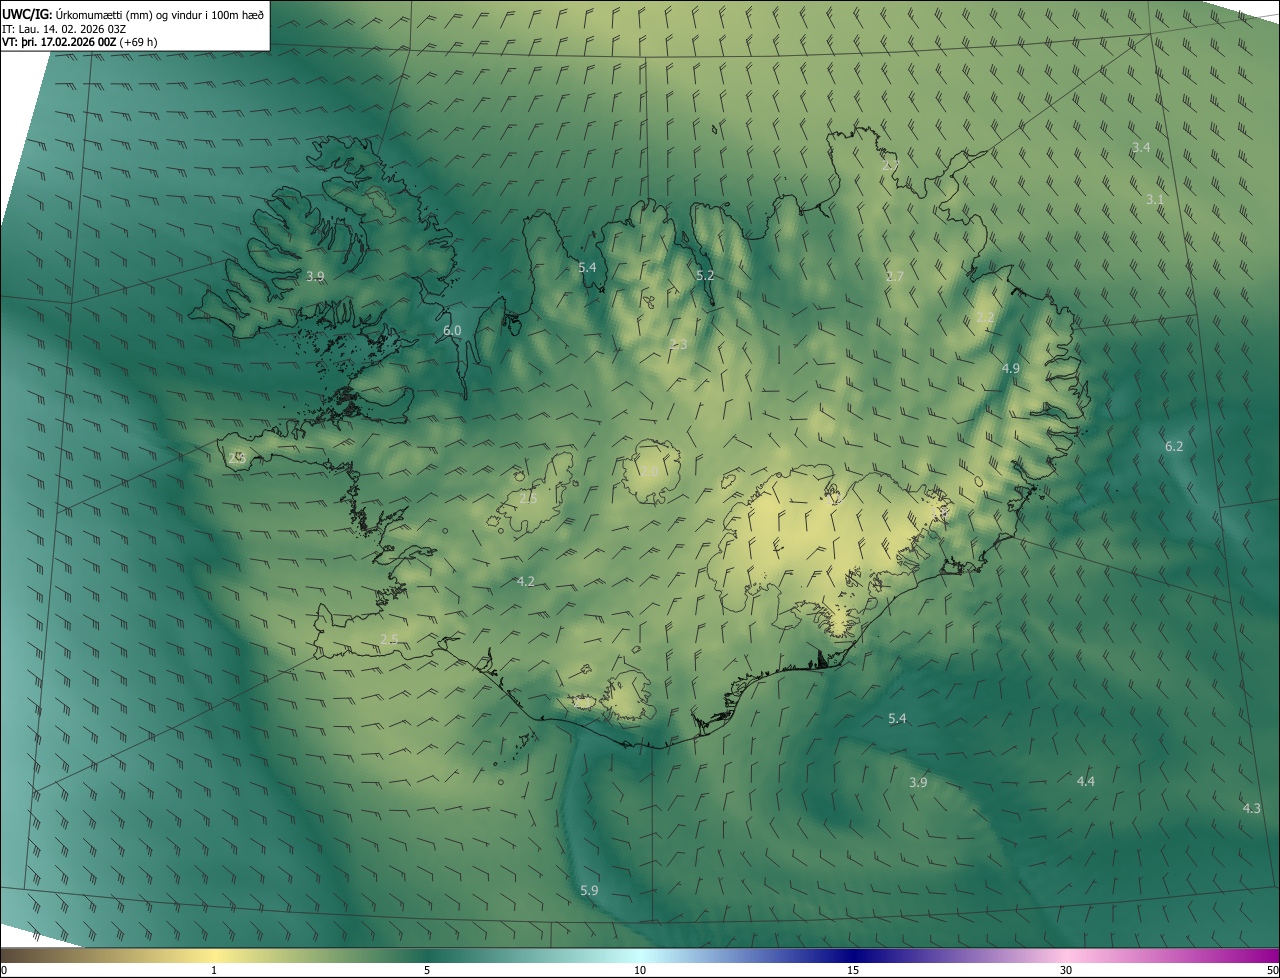Click the 4.9 value label on the map
The image size is (1280, 978).
[x=1011, y=368]
